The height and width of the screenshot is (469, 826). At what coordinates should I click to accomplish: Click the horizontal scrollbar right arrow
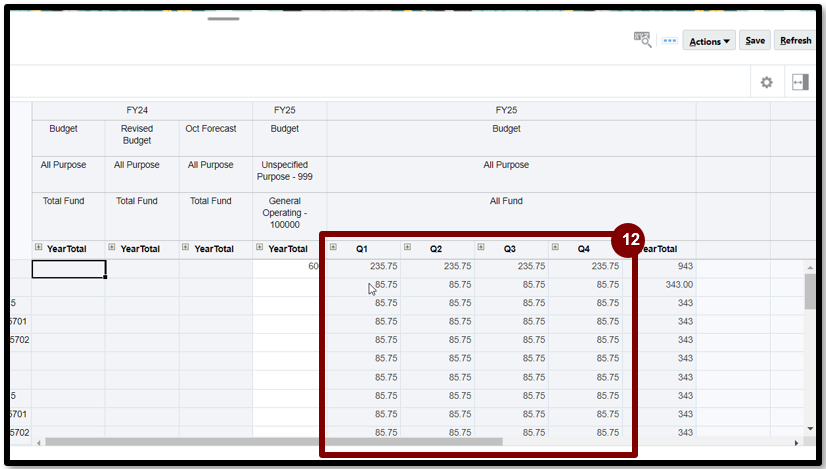coord(796,441)
